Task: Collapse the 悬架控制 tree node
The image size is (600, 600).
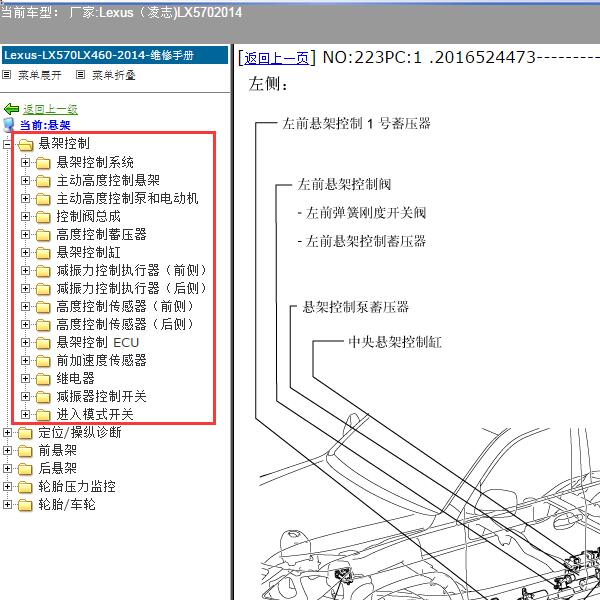Action: coord(7,145)
